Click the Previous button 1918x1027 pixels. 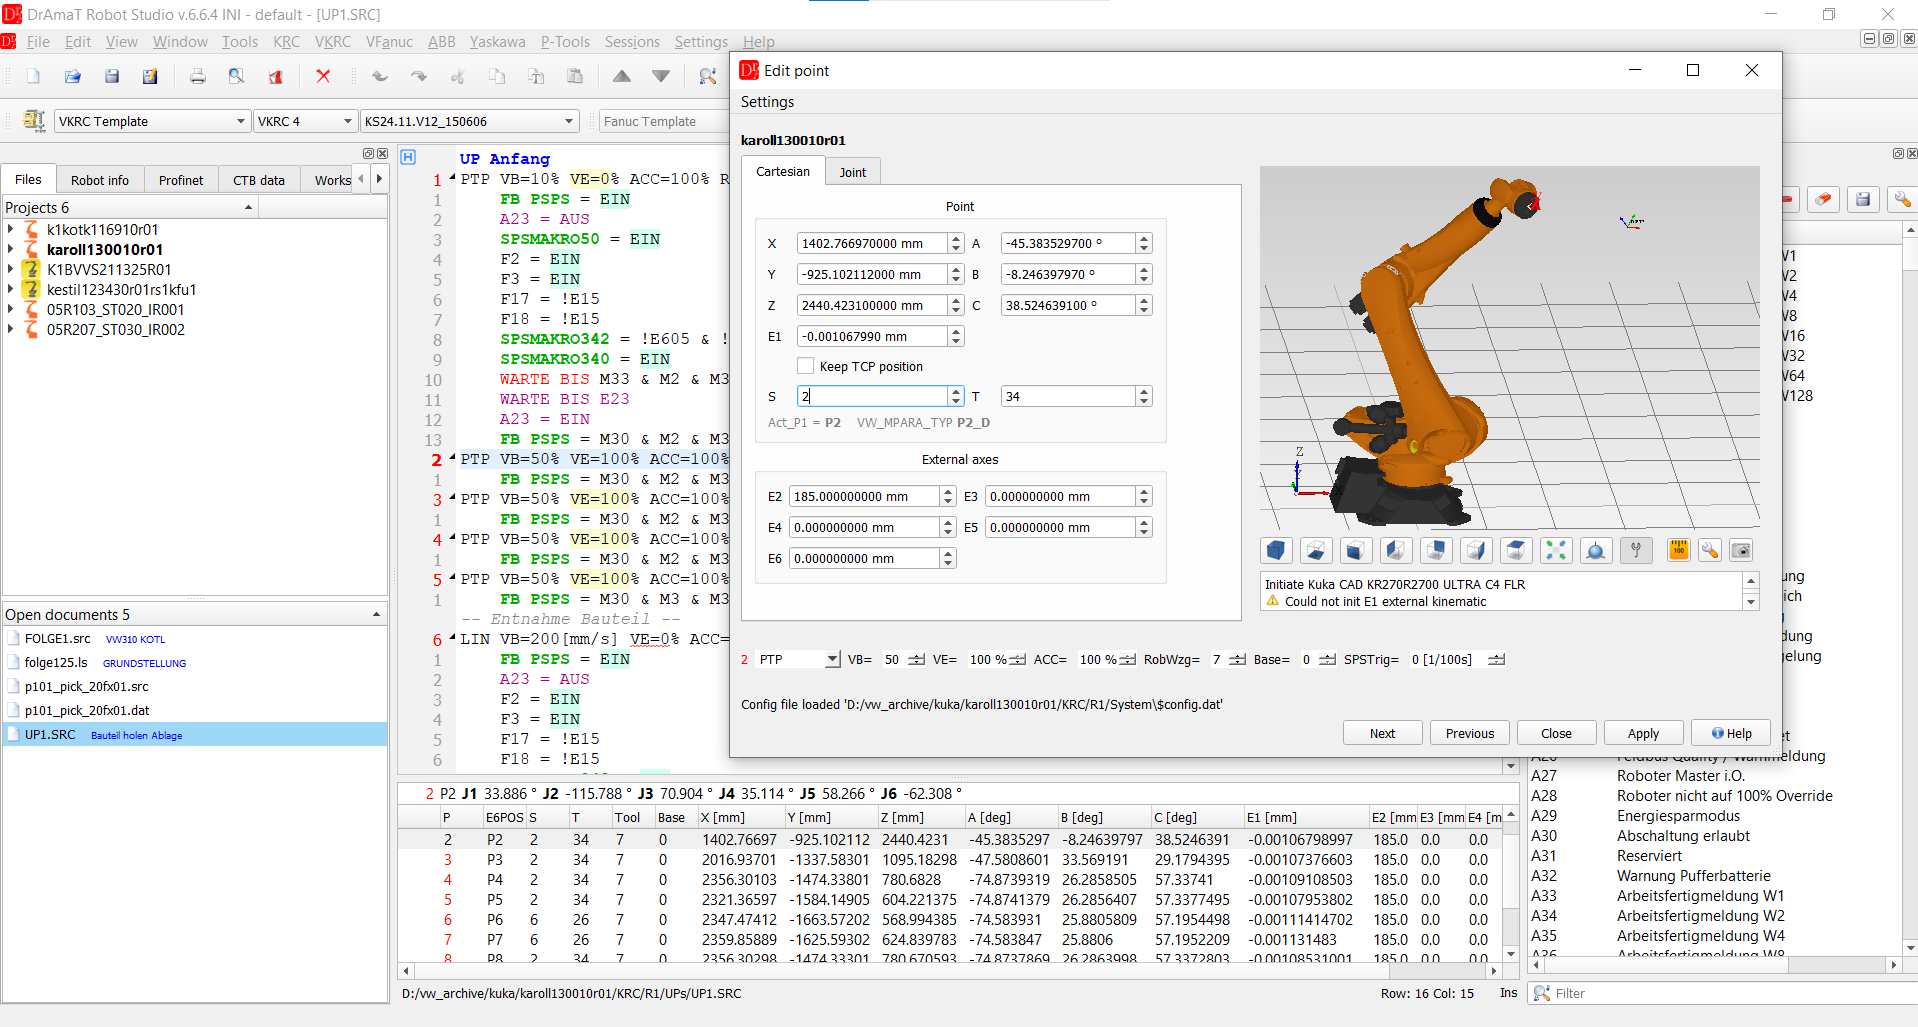1469,733
